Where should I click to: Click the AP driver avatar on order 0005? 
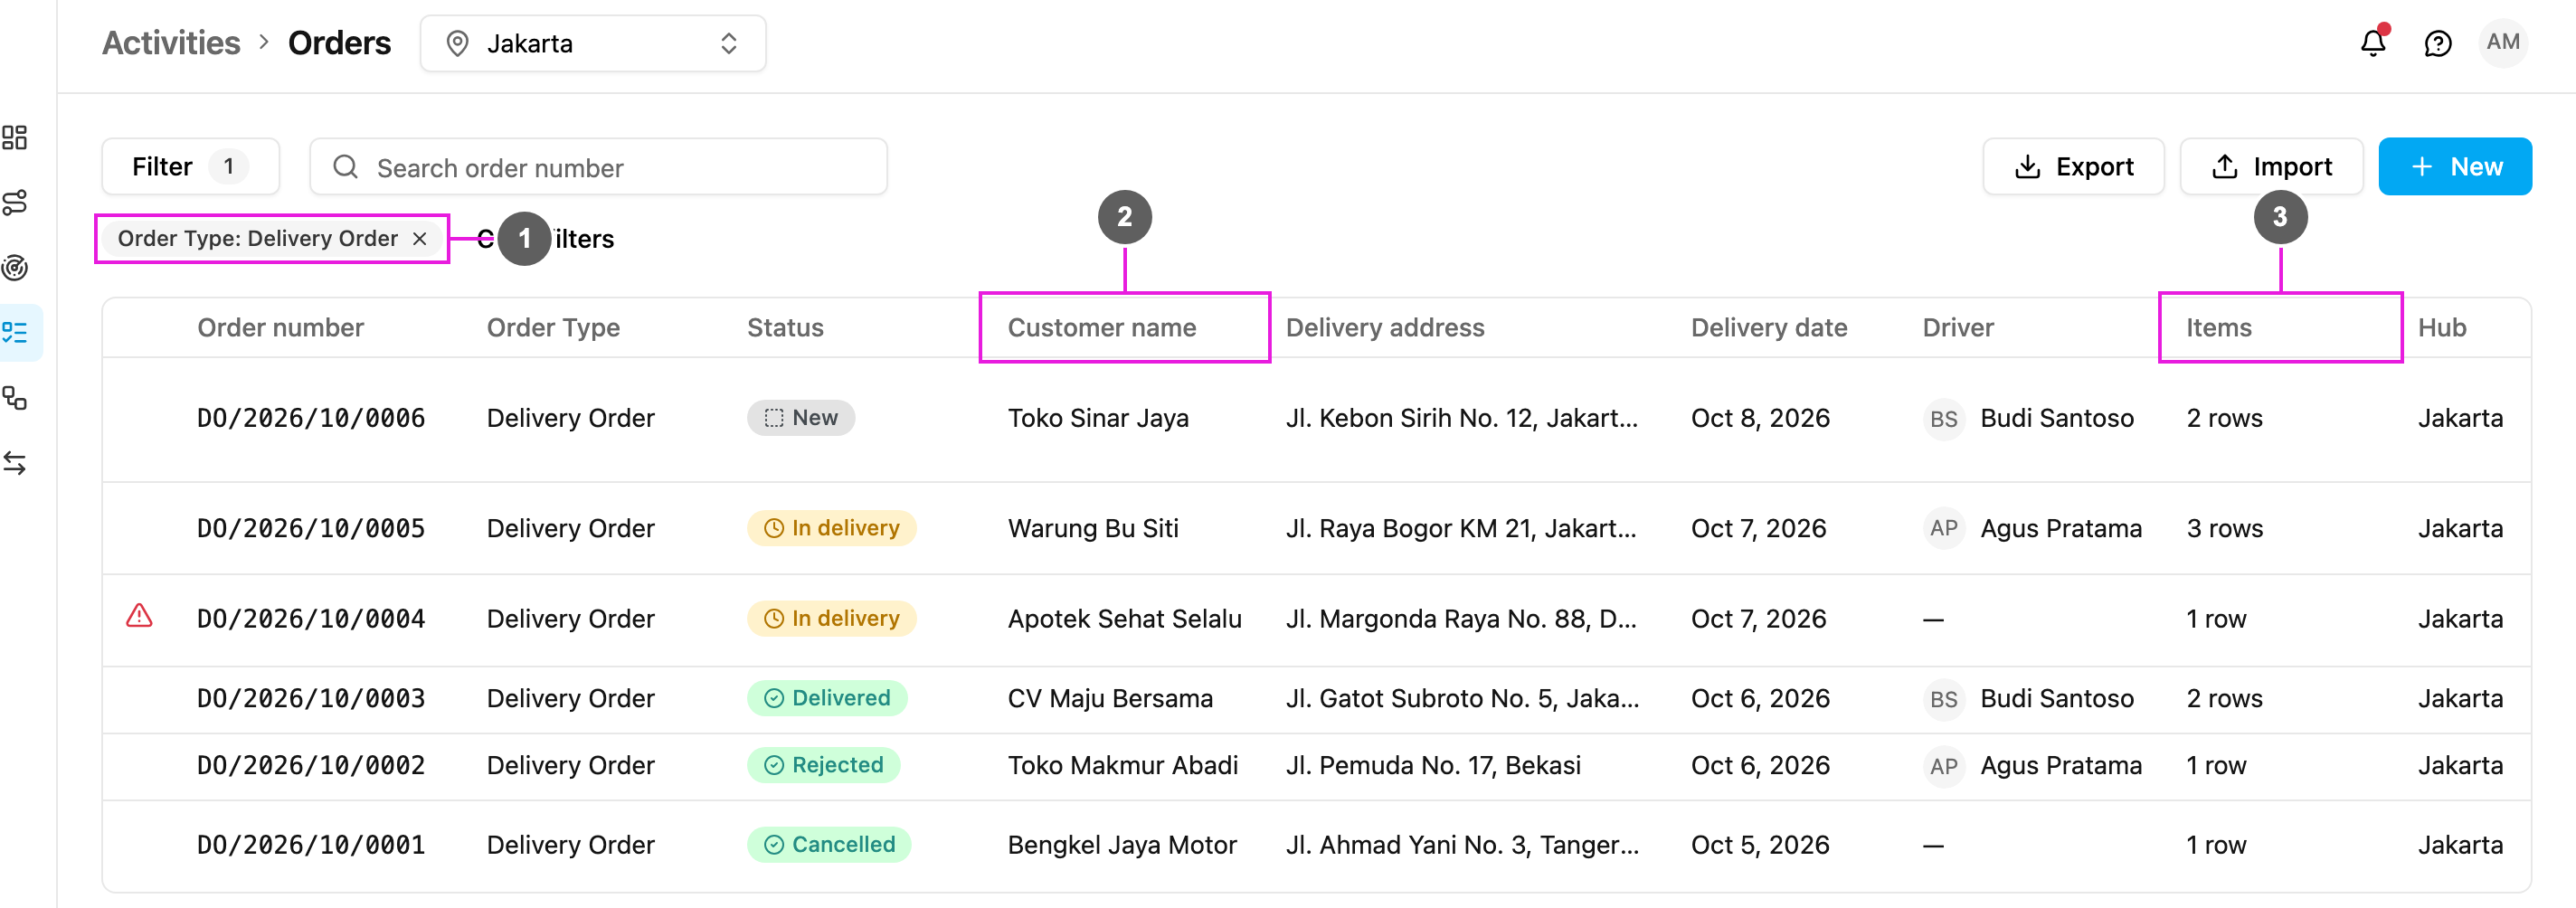tap(1943, 528)
